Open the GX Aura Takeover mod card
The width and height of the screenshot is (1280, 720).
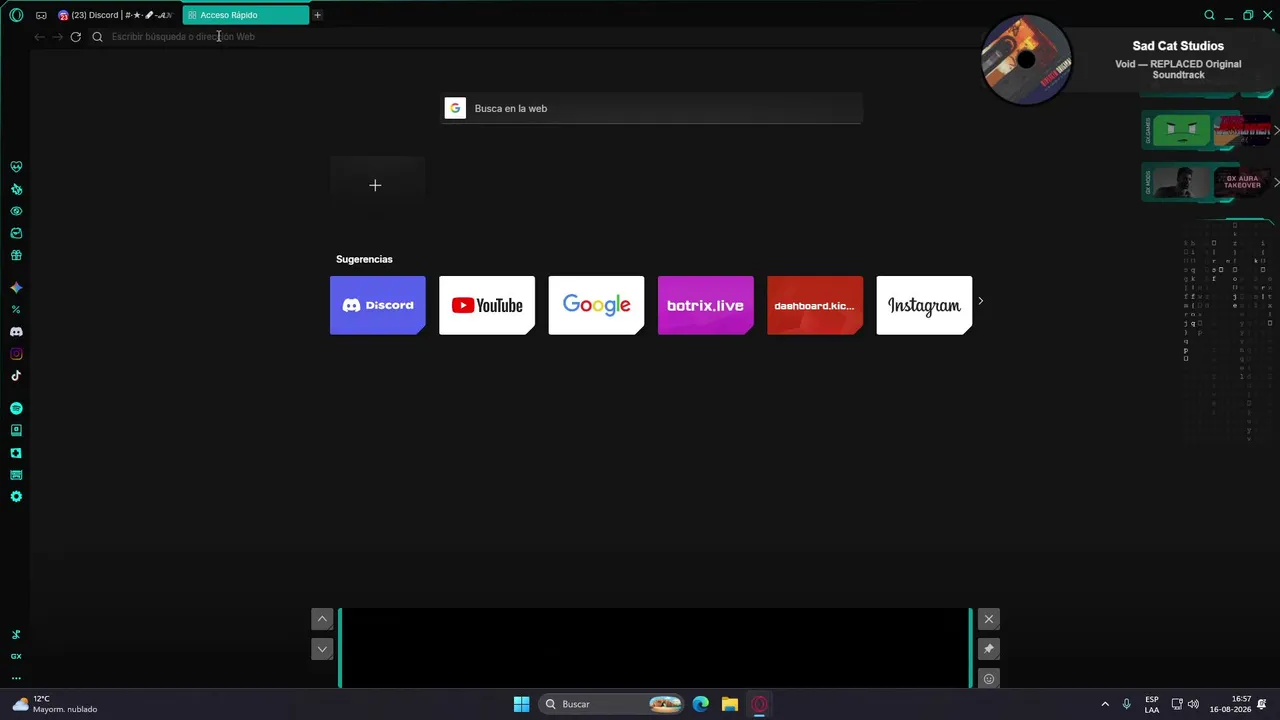click(x=1241, y=182)
